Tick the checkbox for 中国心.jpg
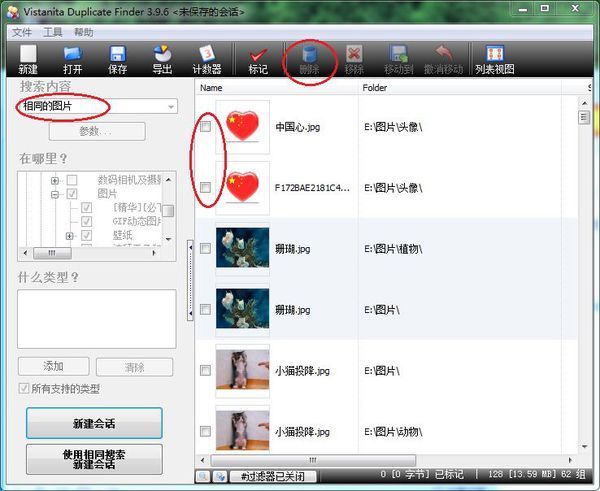This screenshot has width=600, height=491. coord(205,127)
